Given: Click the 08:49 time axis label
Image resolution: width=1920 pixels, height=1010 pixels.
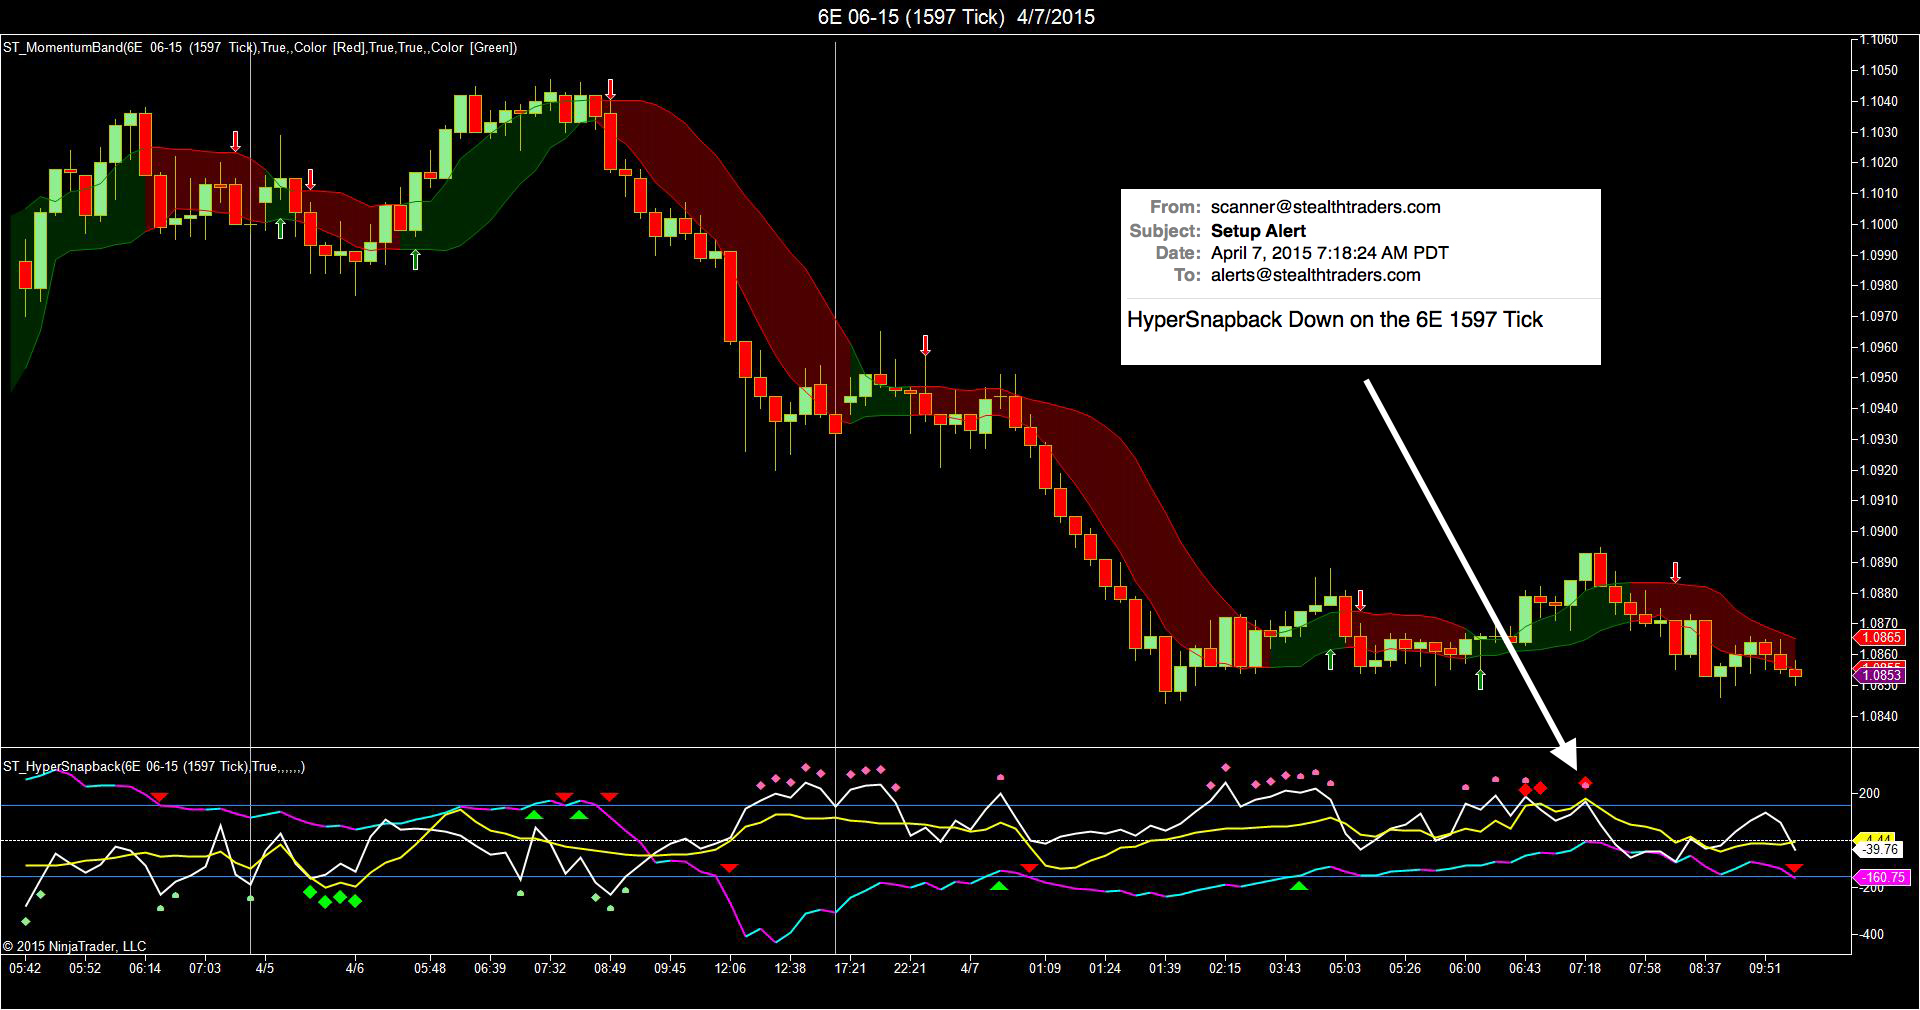Looking at the screenshot, I should pyautogui.click(x=610, y=968).
